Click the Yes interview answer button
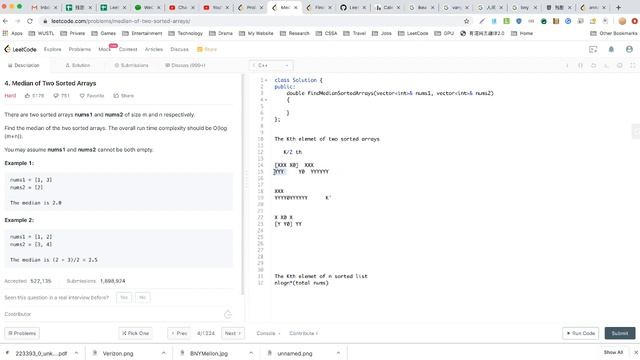Screen dimensions: 640x360 click(x=124, y=298)
